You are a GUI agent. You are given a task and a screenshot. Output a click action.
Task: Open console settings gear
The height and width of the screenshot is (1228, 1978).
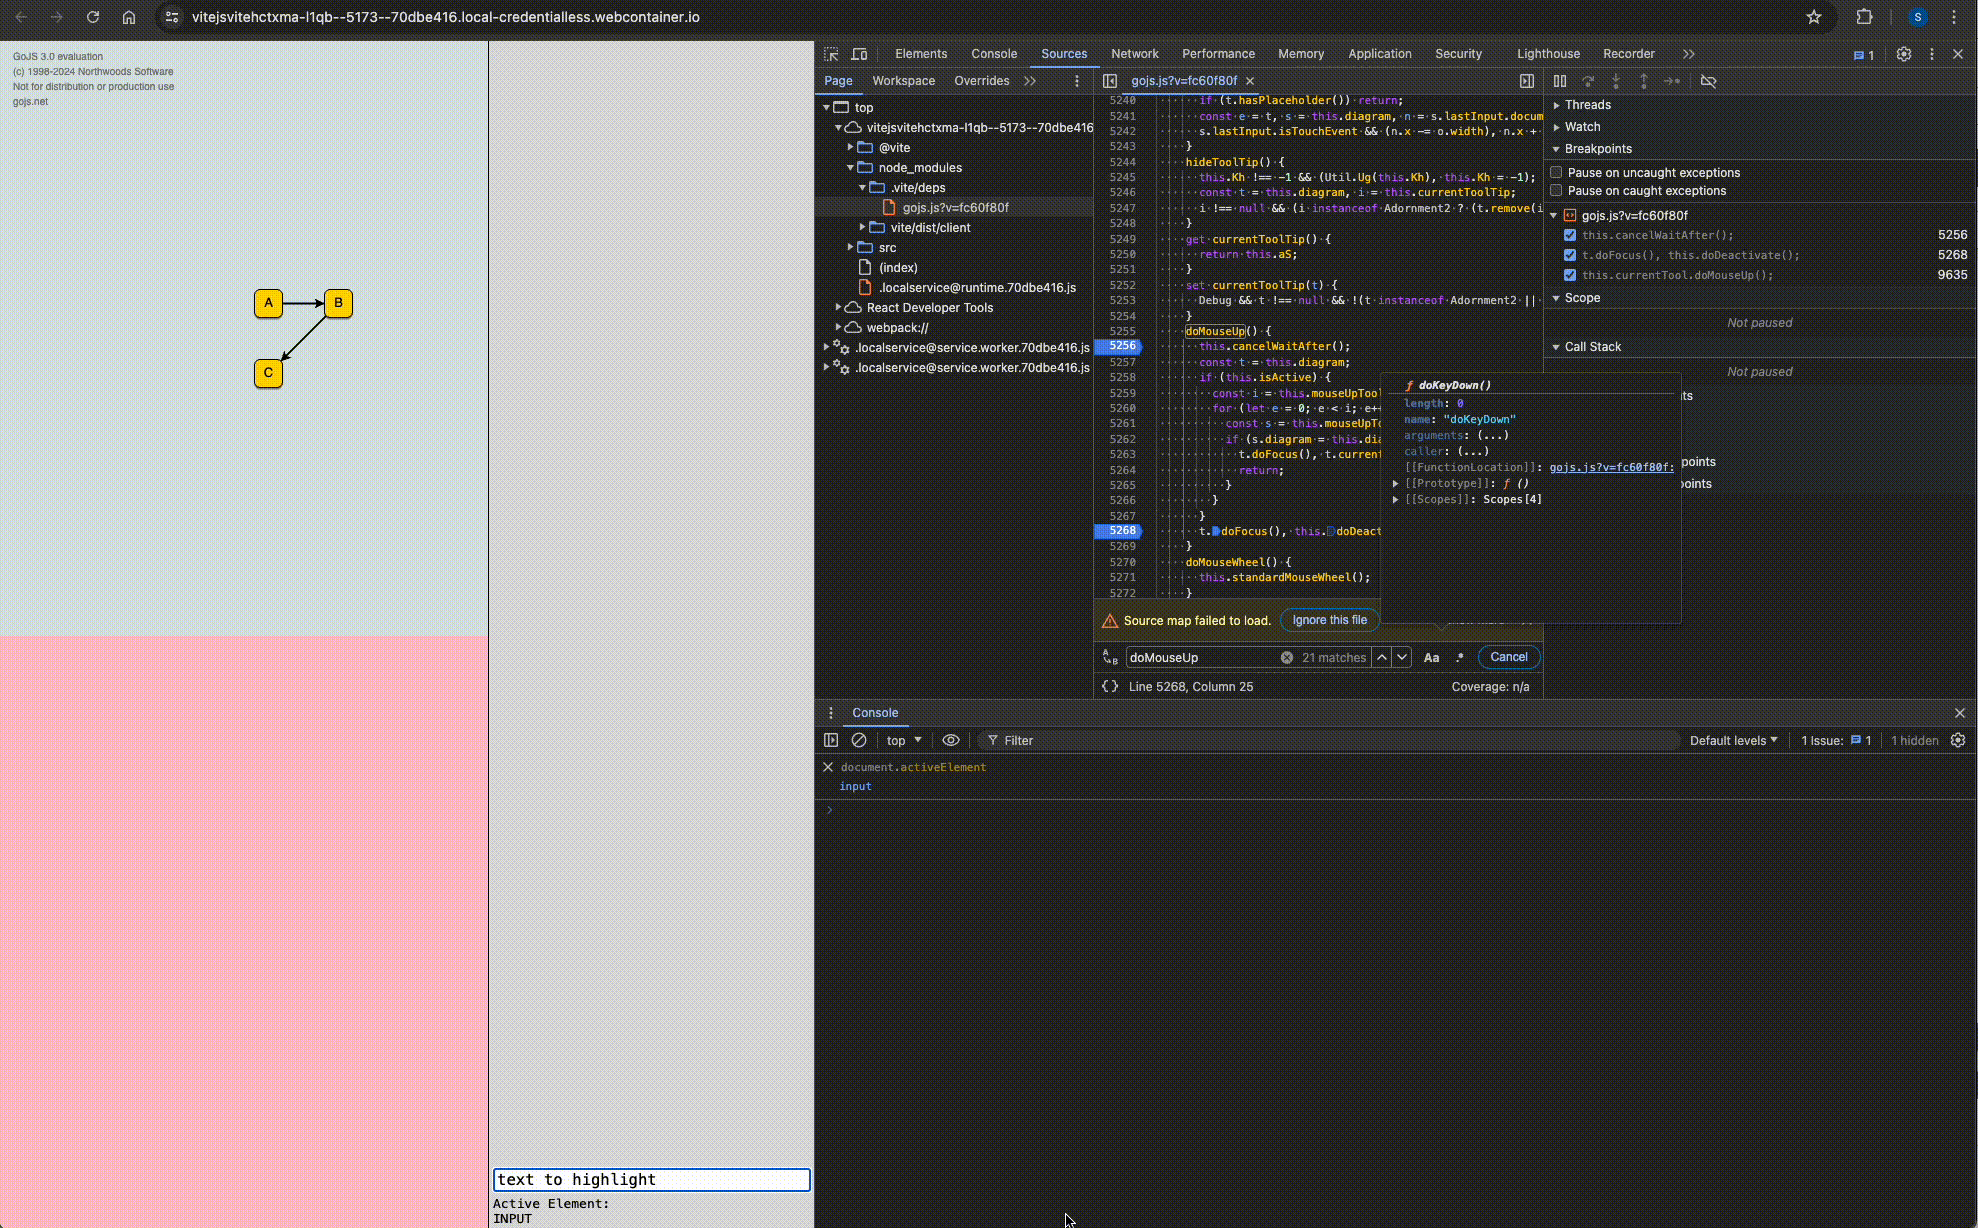(1958, 740)
